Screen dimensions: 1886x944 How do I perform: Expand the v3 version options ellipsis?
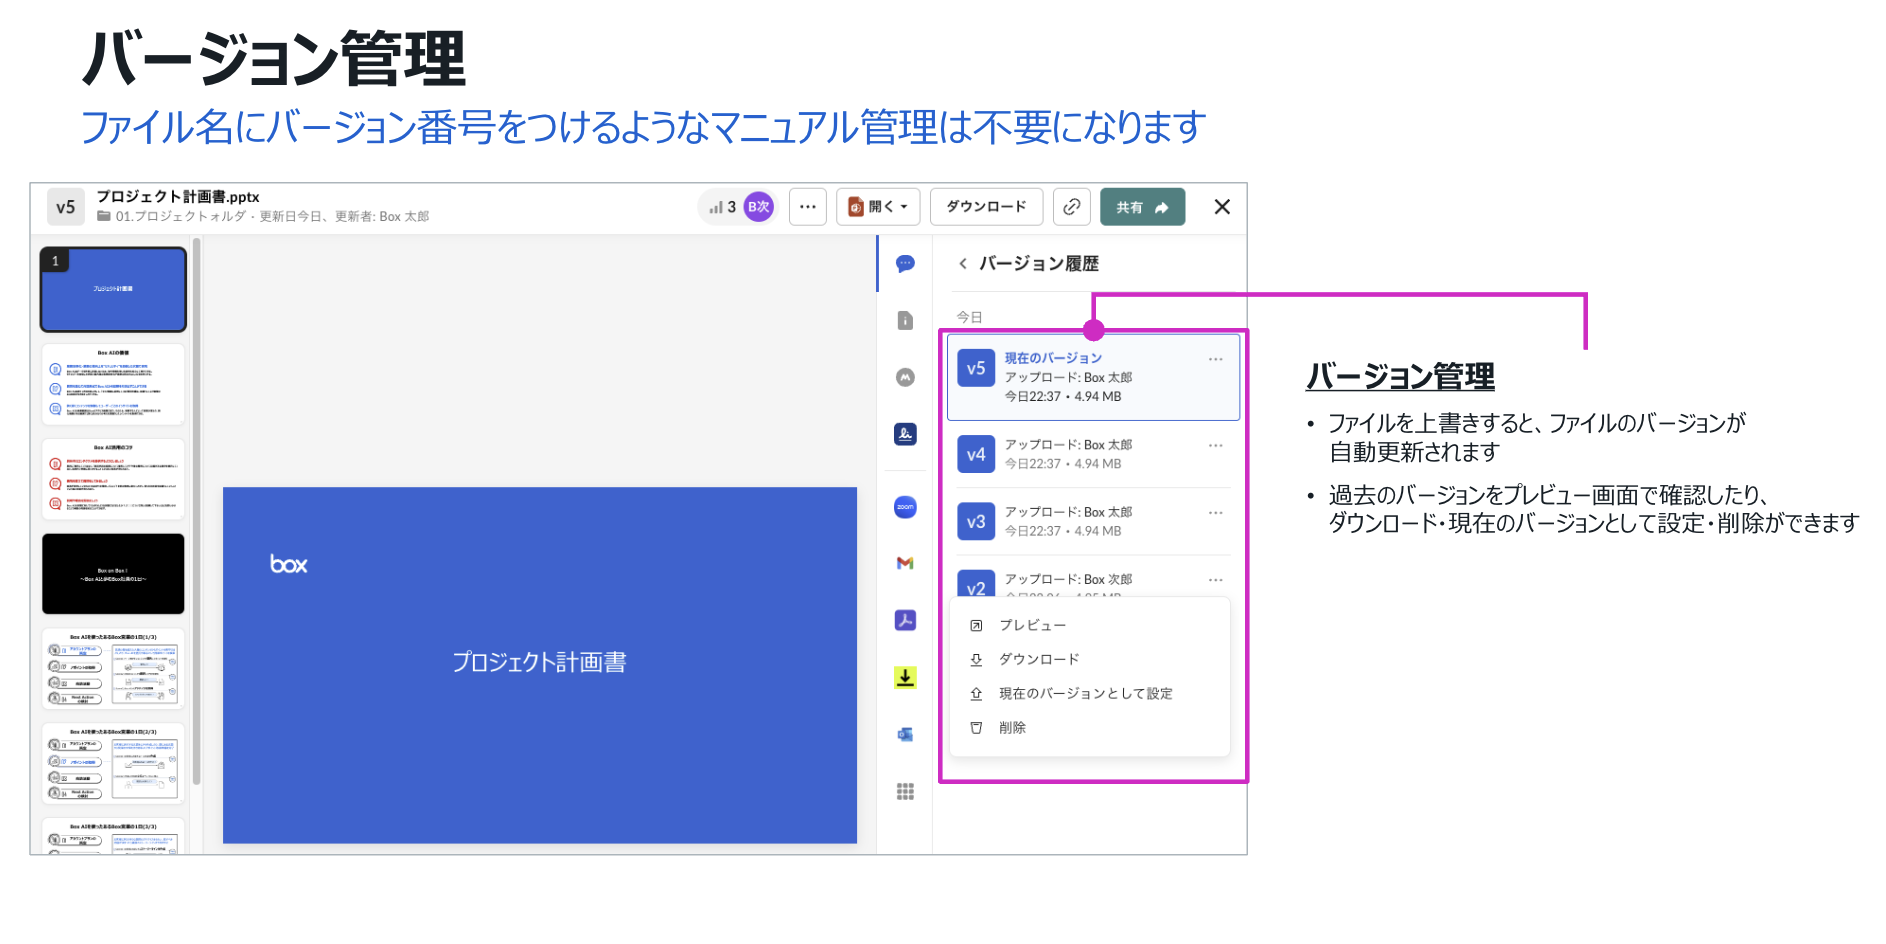(x=1215, y=512)
